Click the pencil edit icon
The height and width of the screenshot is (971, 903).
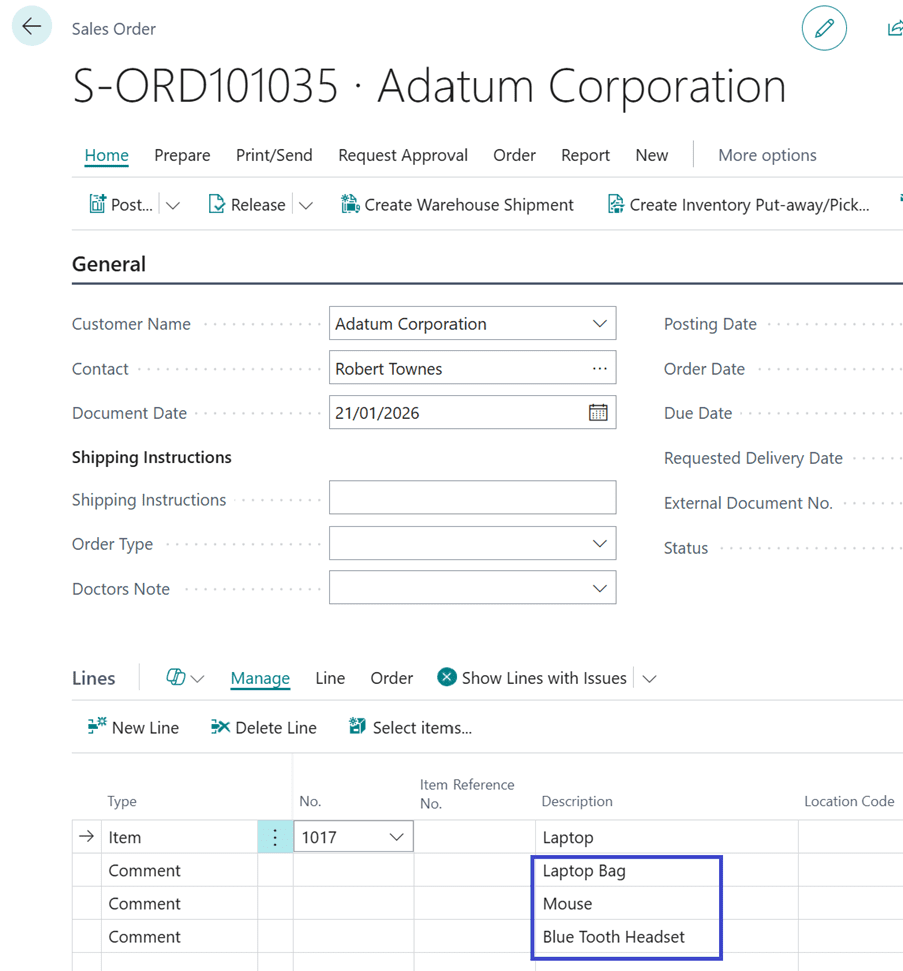824,29
